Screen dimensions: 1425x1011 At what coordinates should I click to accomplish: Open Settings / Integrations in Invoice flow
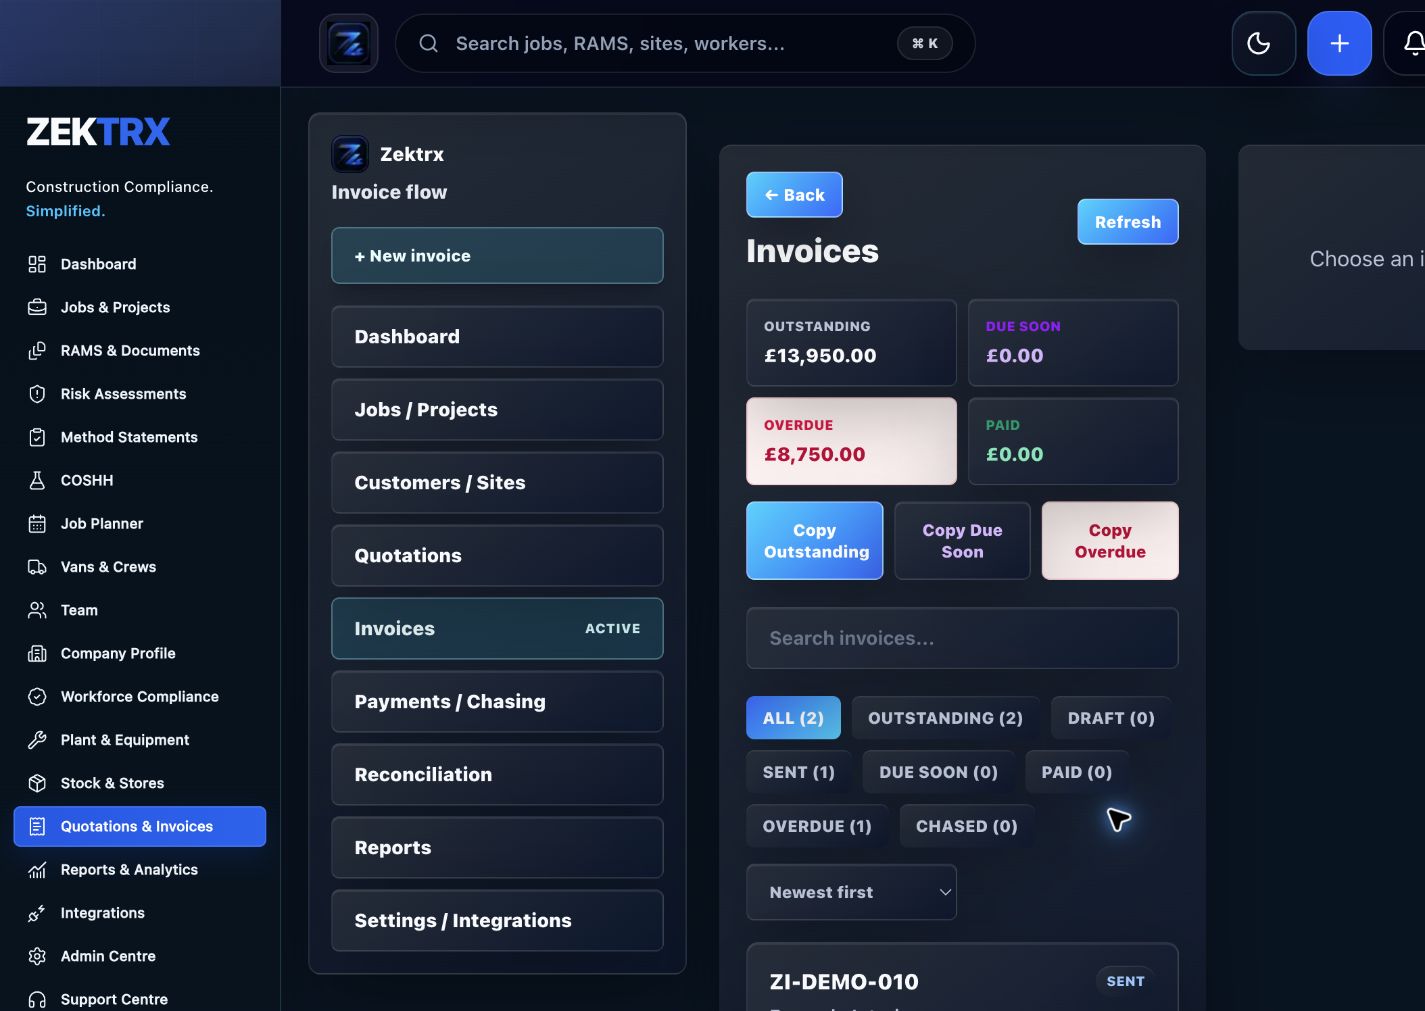[x=497, y=921]
